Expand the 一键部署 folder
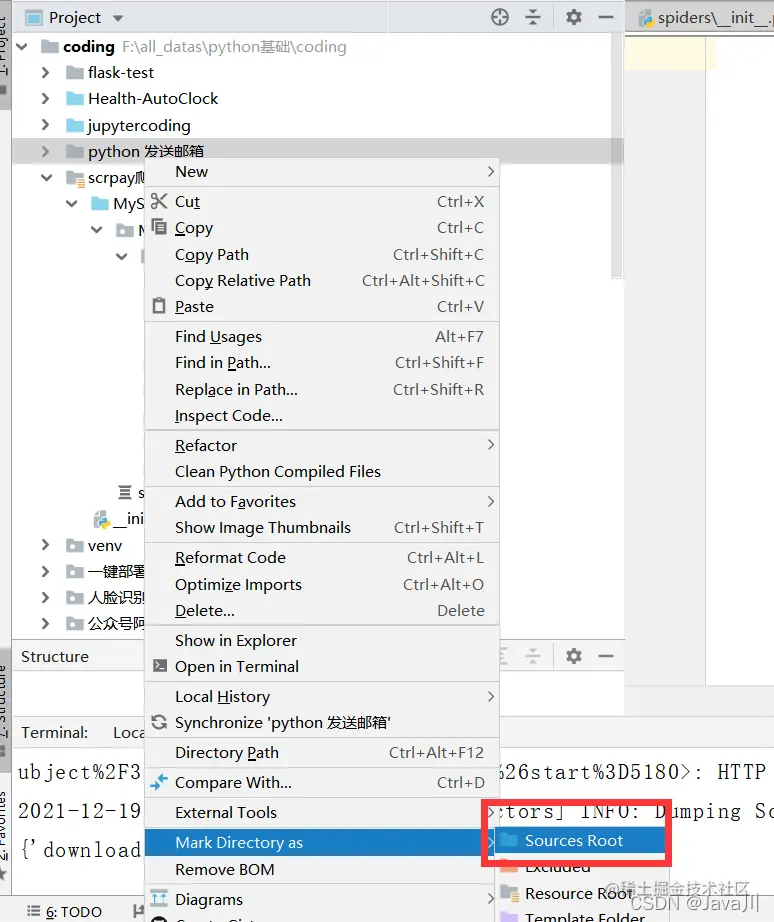This screenshot has width=774, height=922. [x=45, y=571]
